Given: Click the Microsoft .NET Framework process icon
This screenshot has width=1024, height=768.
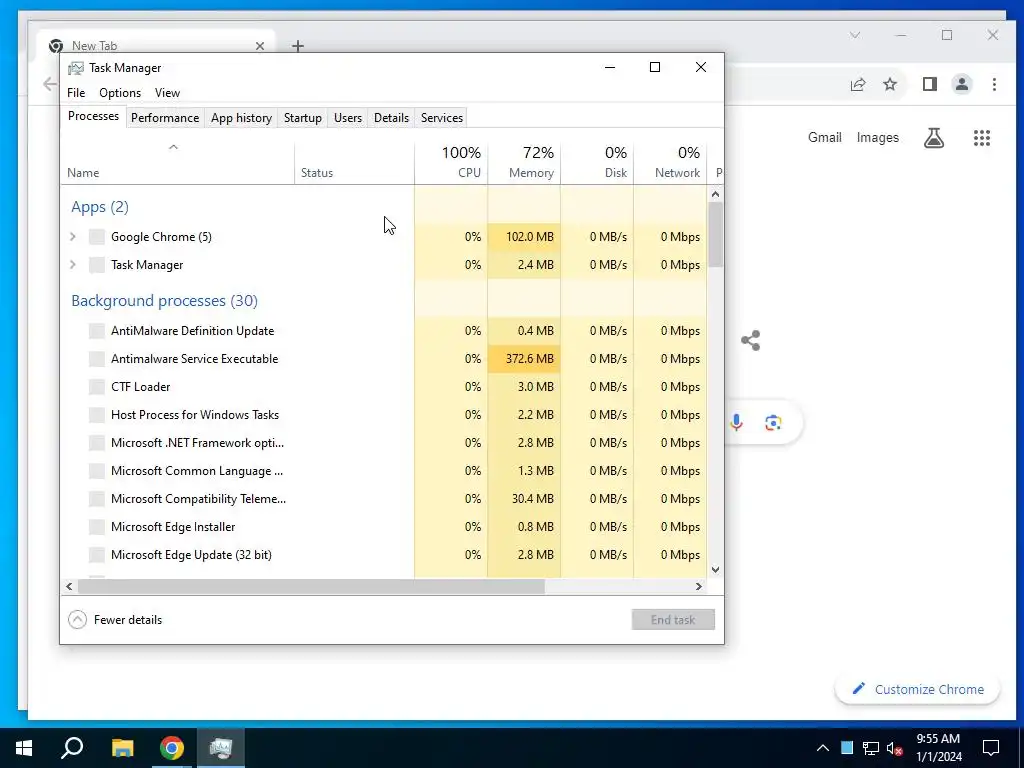Looking at the screenshot, I should point(97,443).
